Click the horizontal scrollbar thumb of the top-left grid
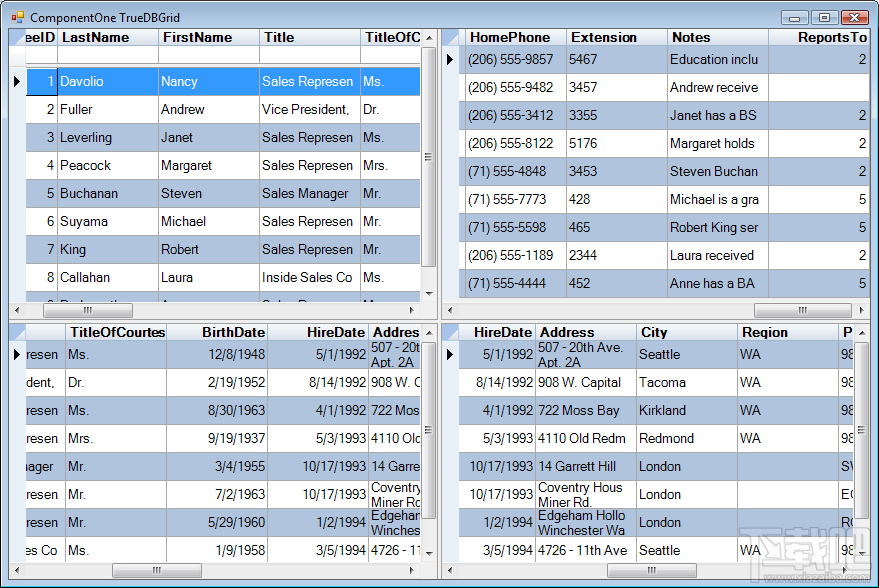The height and width of the screenshot is (588, 879). (88, 310)
